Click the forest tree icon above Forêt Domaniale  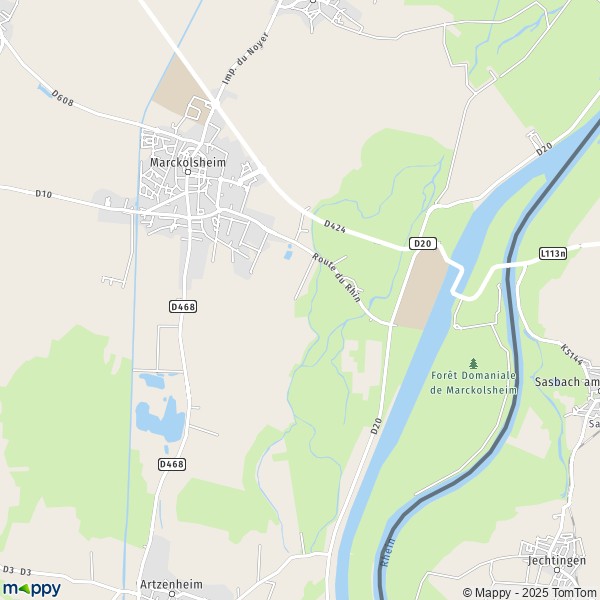[473, 364]
